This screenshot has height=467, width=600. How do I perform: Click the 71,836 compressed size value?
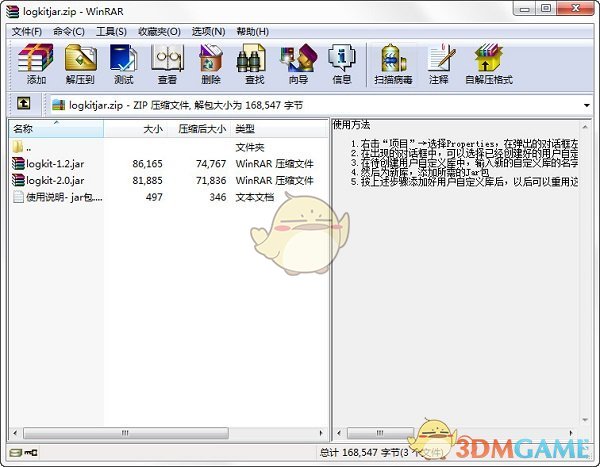click(211, 180)
